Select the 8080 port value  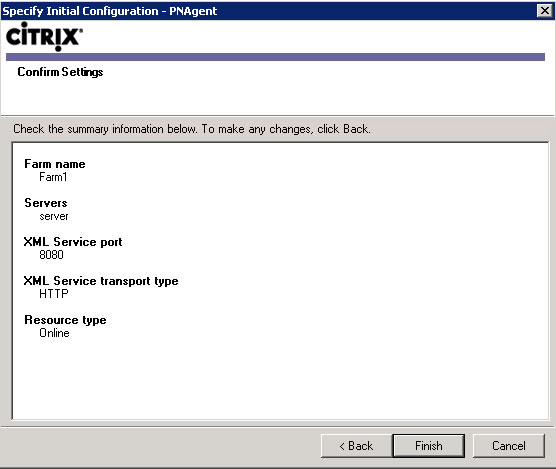51,255
